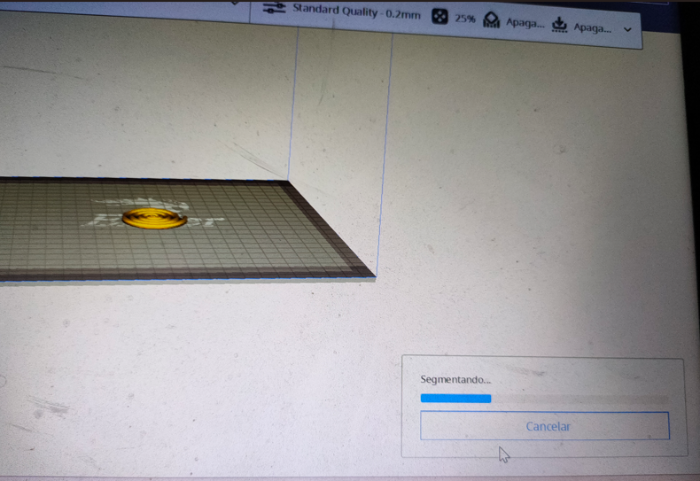Select the yellow model on the build plate
The image size is (700, 481).
pyautogui.click(x=154, y=217)
